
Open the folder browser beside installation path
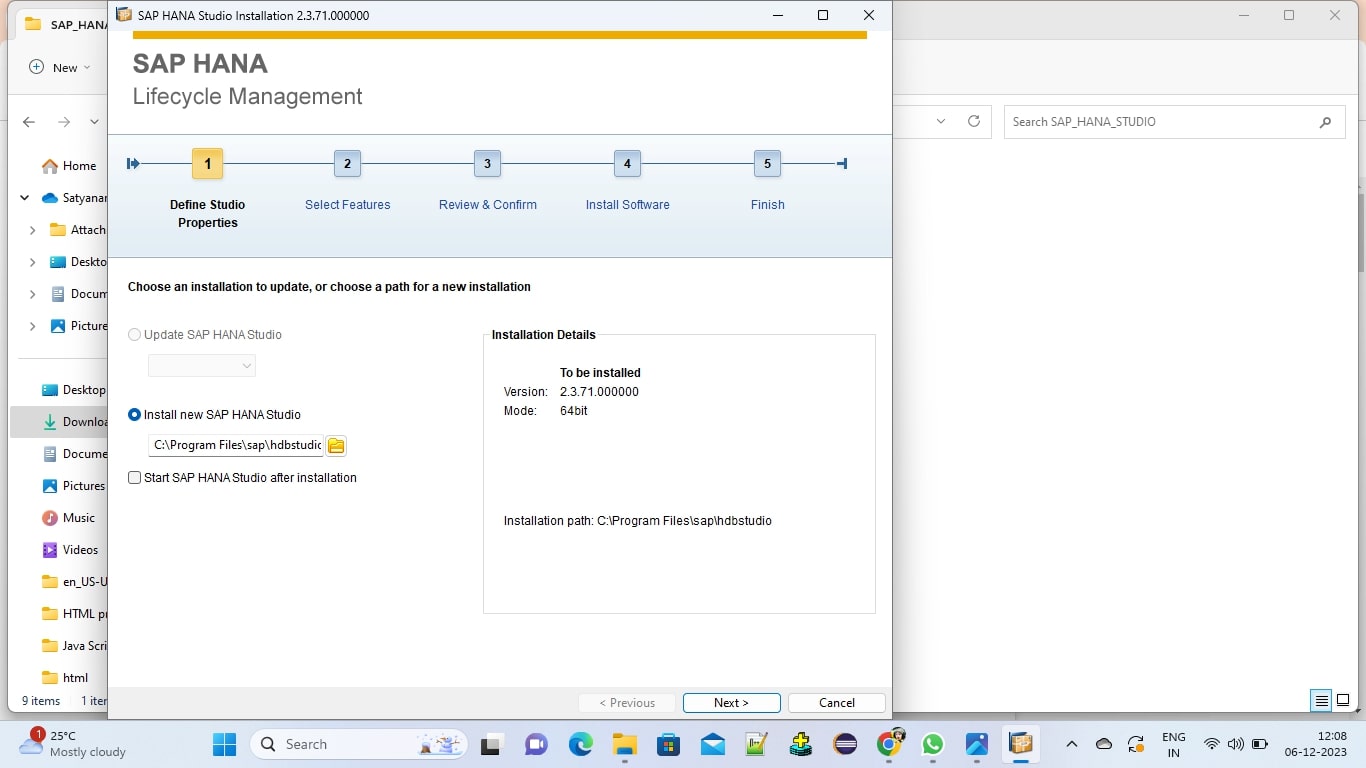(x=335, y=444)
